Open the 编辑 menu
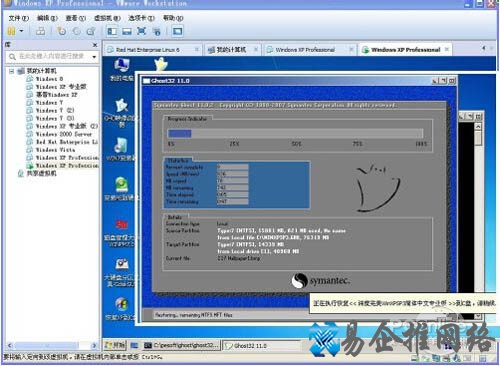500x366 pixels. coord(47,18)
